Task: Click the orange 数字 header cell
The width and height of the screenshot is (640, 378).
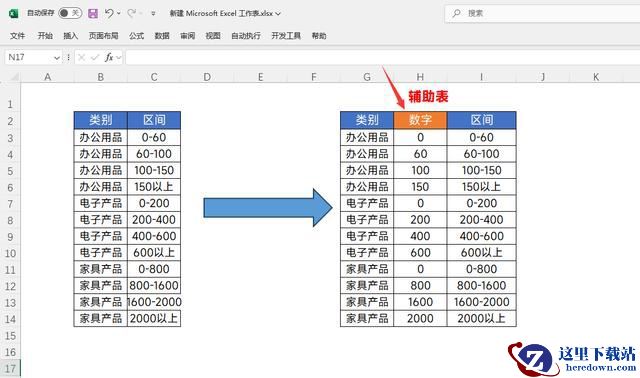Action: pos(420,120)
